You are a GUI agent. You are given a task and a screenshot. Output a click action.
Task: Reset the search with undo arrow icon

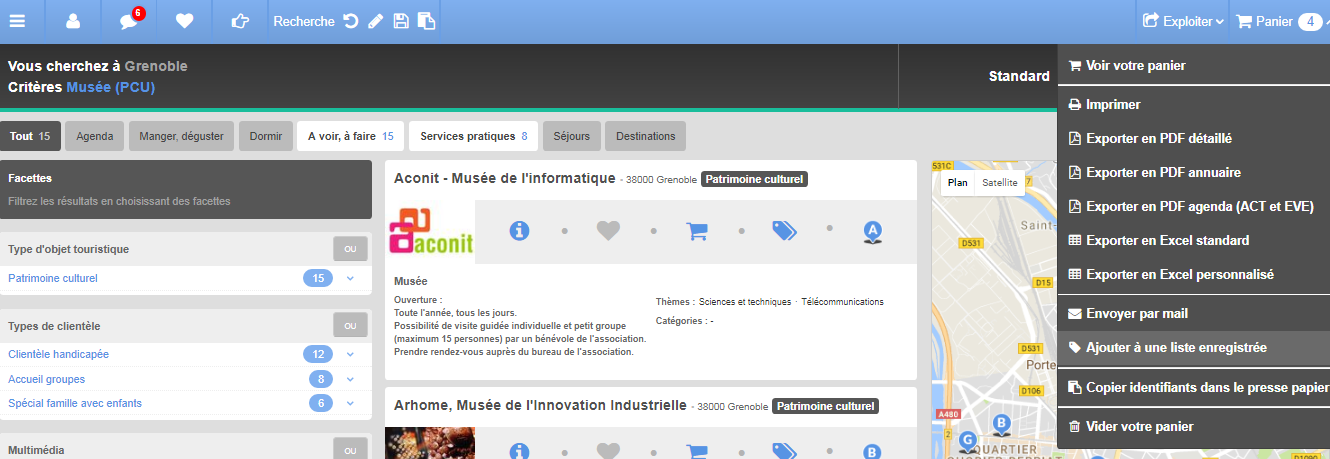coord(351,21)
